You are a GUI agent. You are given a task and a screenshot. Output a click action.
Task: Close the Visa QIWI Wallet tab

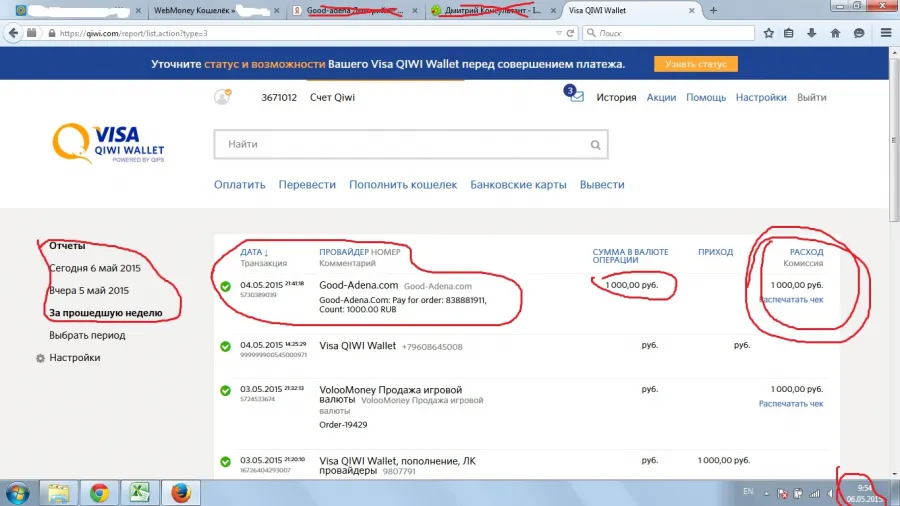coord(692,10)
